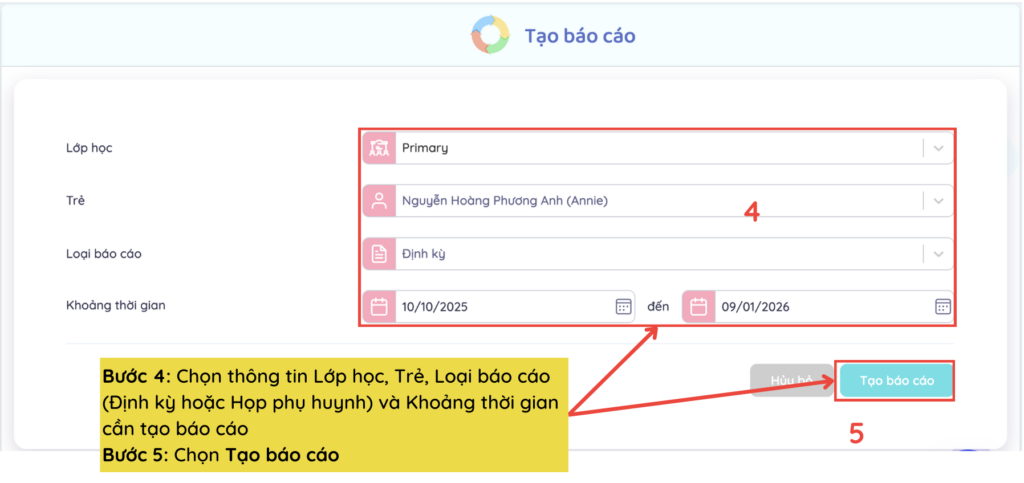Click the Hủy bỏ cancel button

coord(790,381)
